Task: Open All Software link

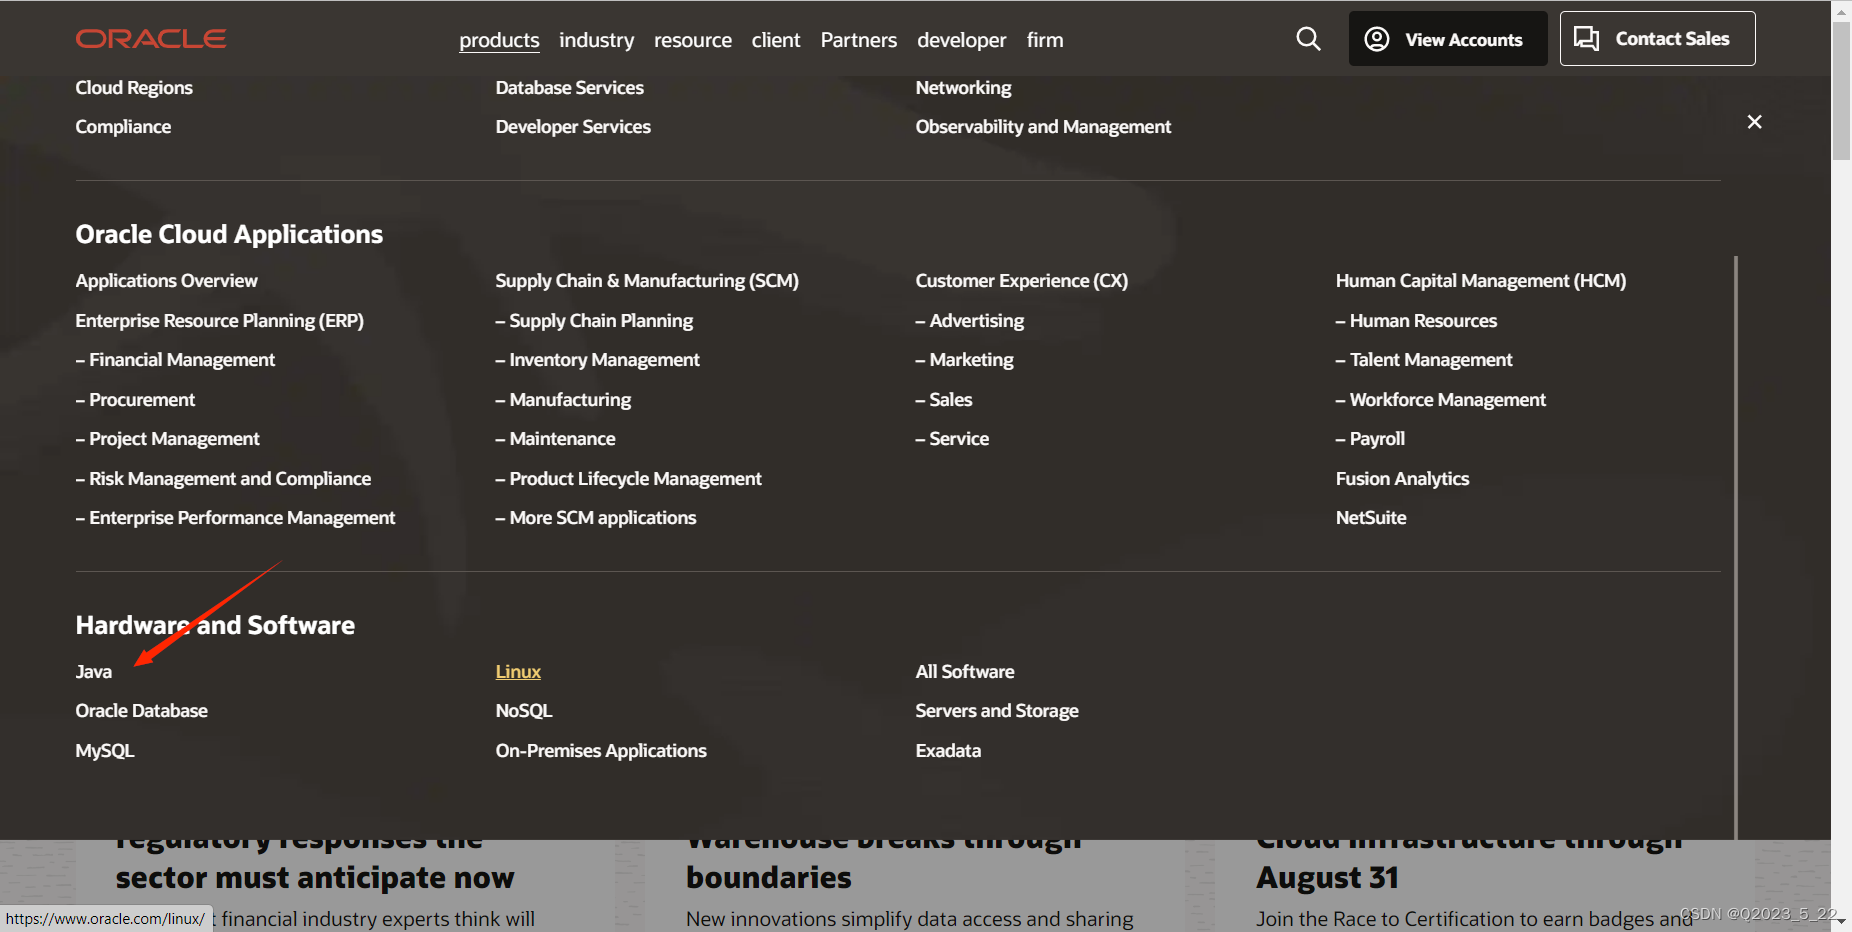Action: click(965, 672)
